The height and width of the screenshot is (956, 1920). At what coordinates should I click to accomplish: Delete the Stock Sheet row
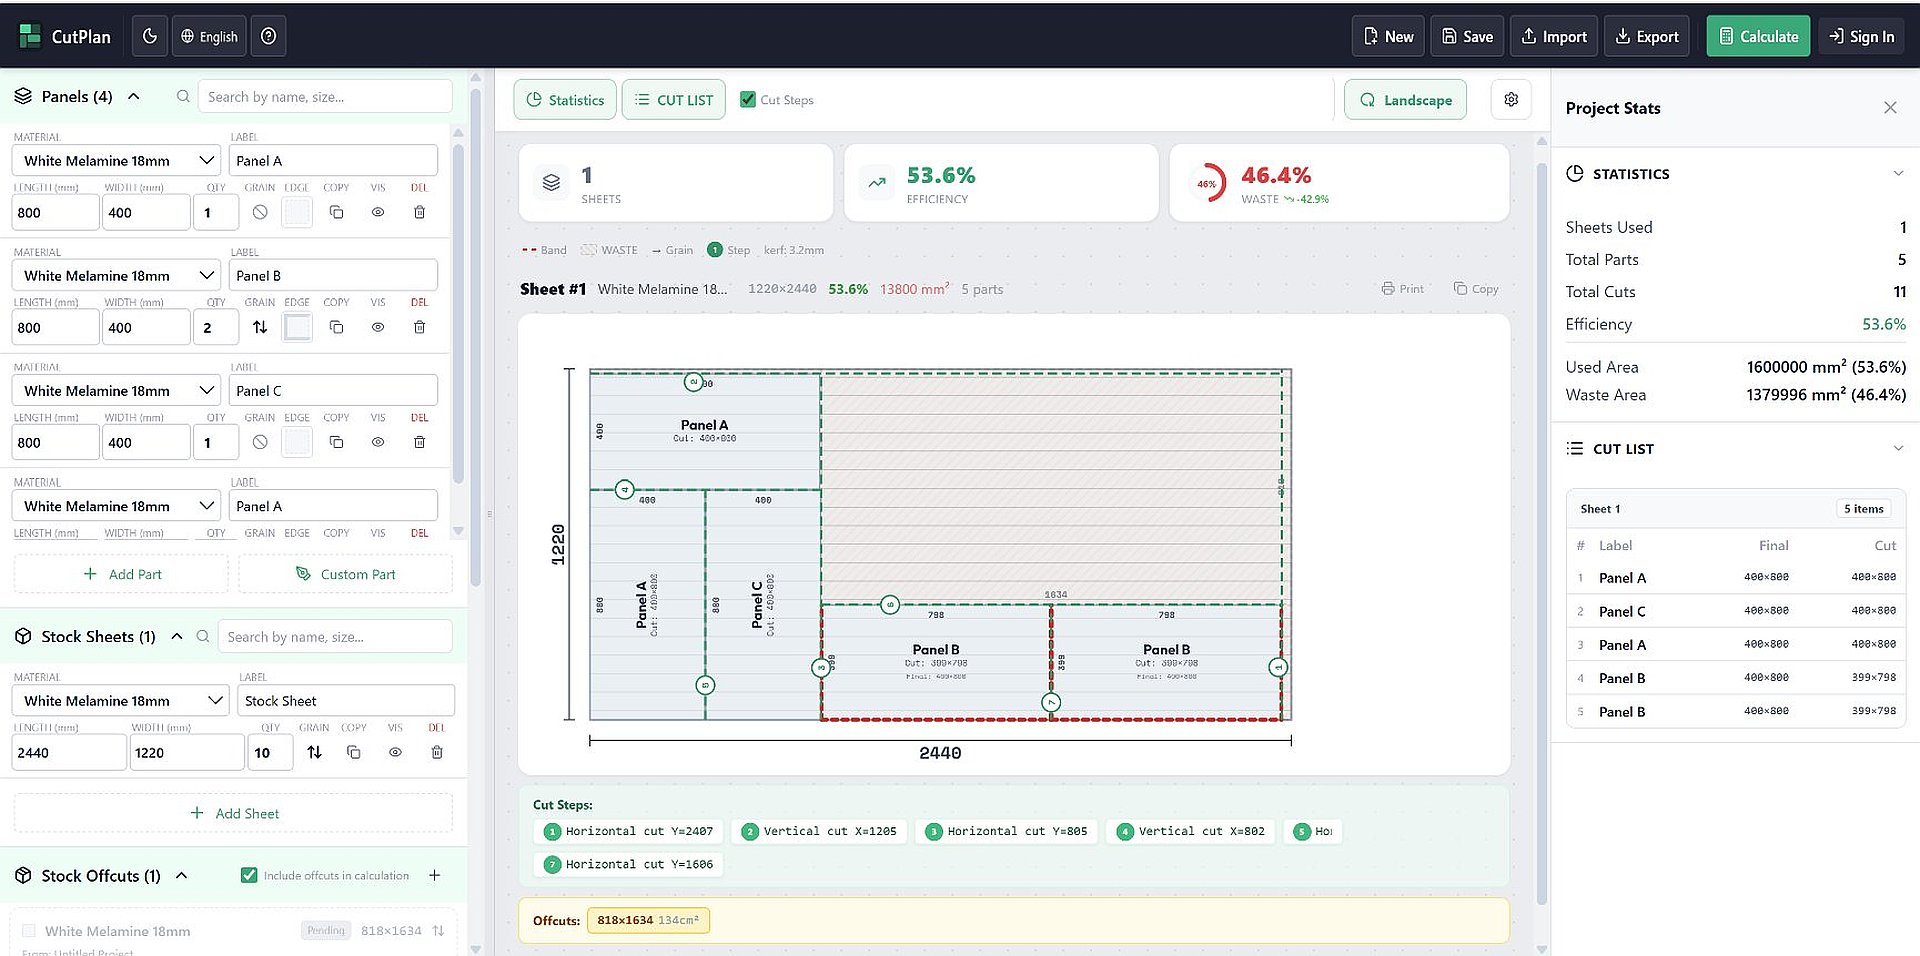pos(437,752)
